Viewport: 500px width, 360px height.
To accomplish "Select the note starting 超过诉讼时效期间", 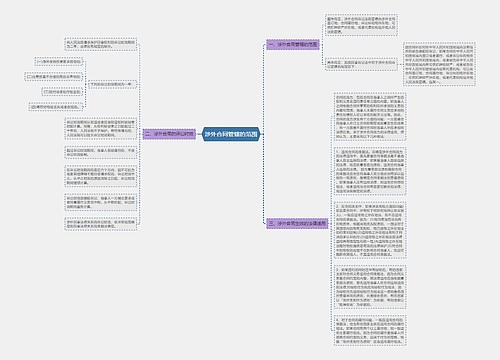I will 101,152.
